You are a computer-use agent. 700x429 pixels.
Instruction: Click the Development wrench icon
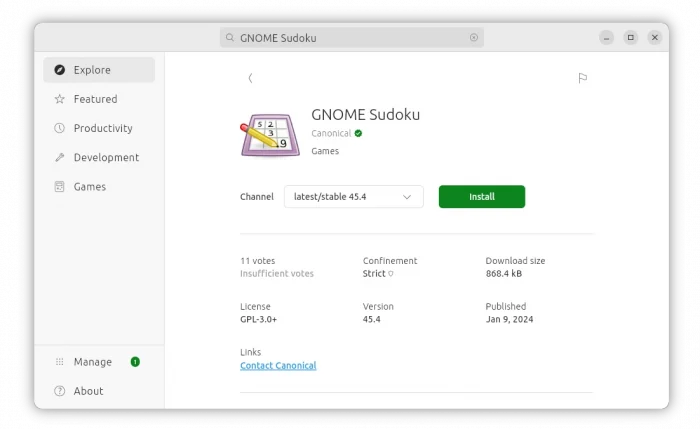pyautogui.click(x=60, y=157)
